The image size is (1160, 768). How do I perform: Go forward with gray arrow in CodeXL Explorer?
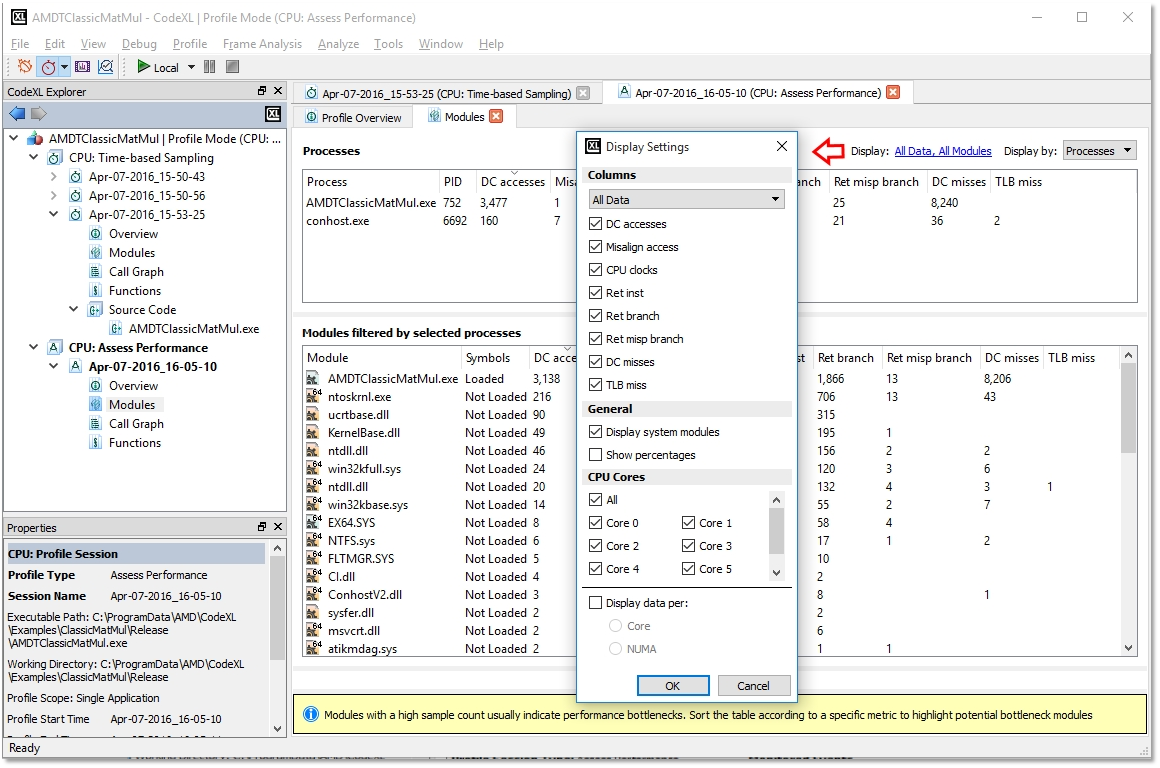pyautogui.click(x=38, y=113)
